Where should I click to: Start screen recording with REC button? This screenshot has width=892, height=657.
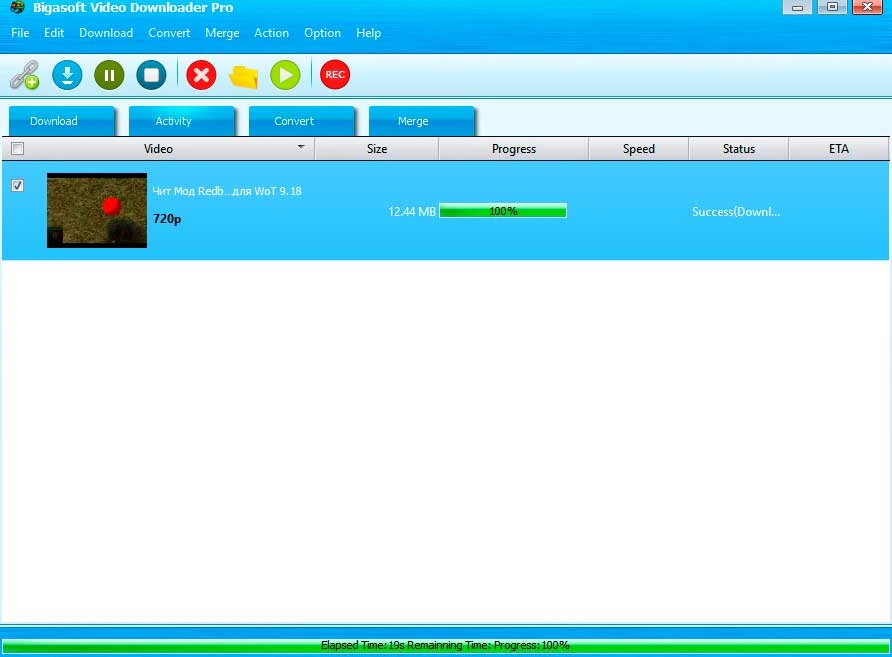pyautogui.click(x=335, y=75)
